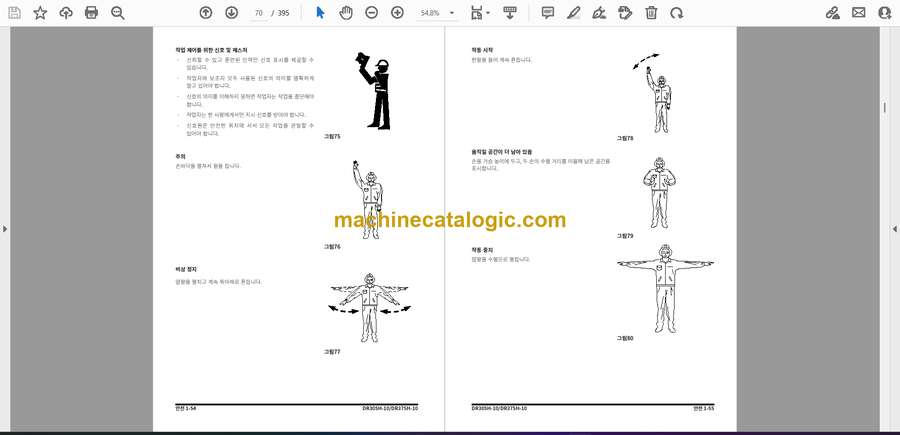Click the Save file icon
Viewport: 900px width, 435px height.
click(x=14, y=13)
